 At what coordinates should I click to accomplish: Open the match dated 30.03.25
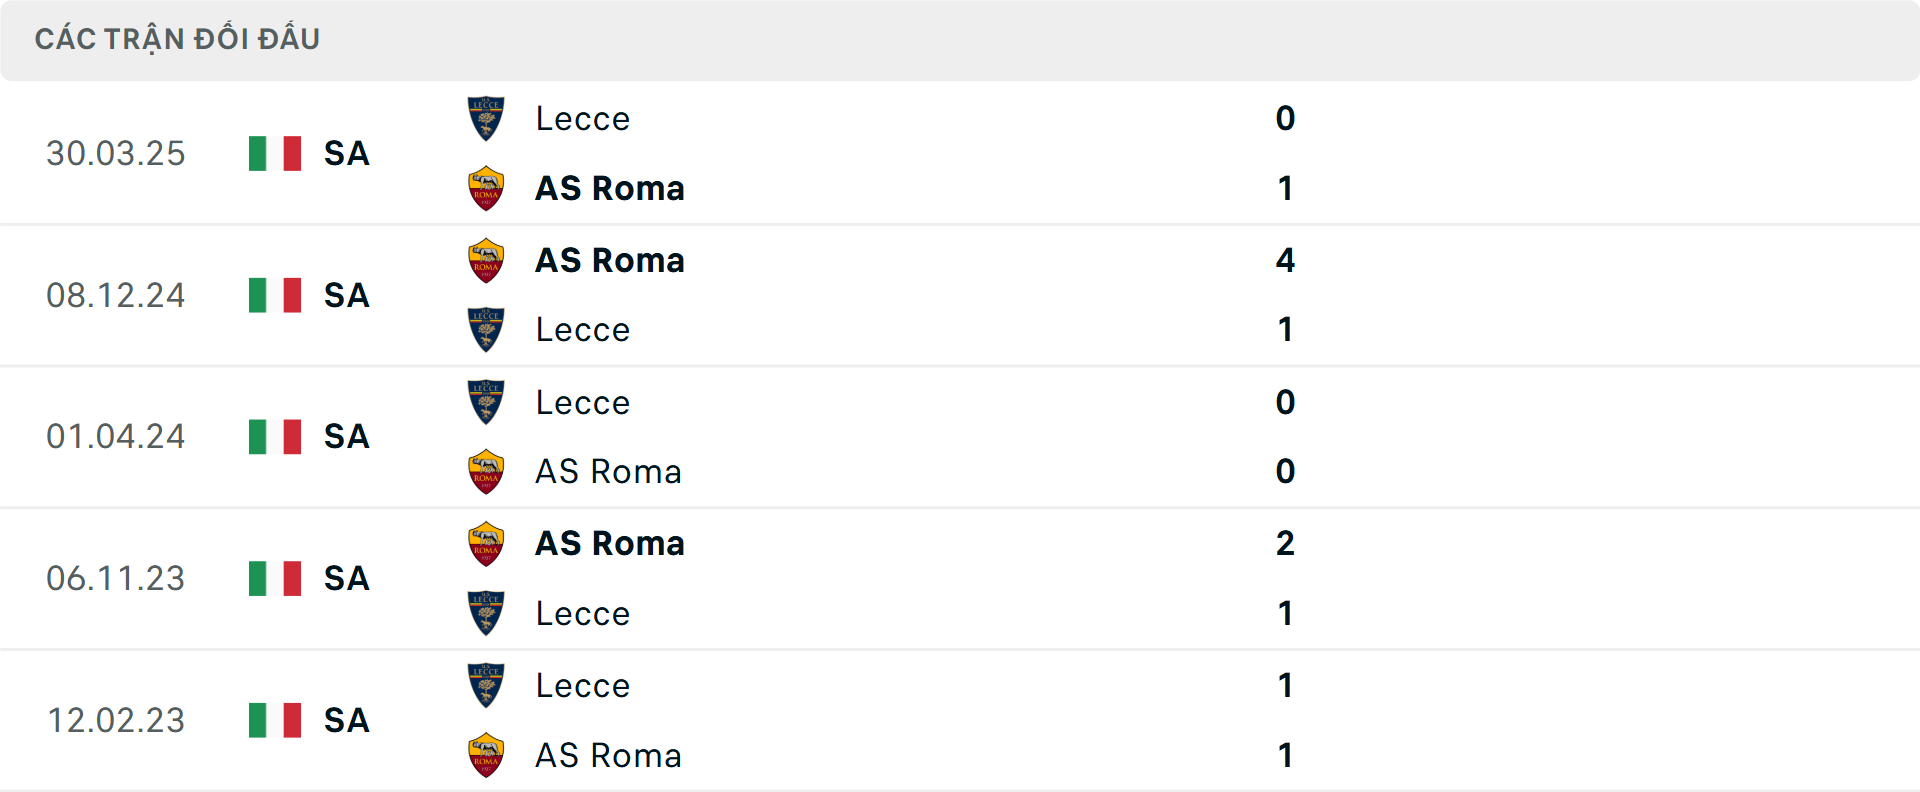click(116, 154)
